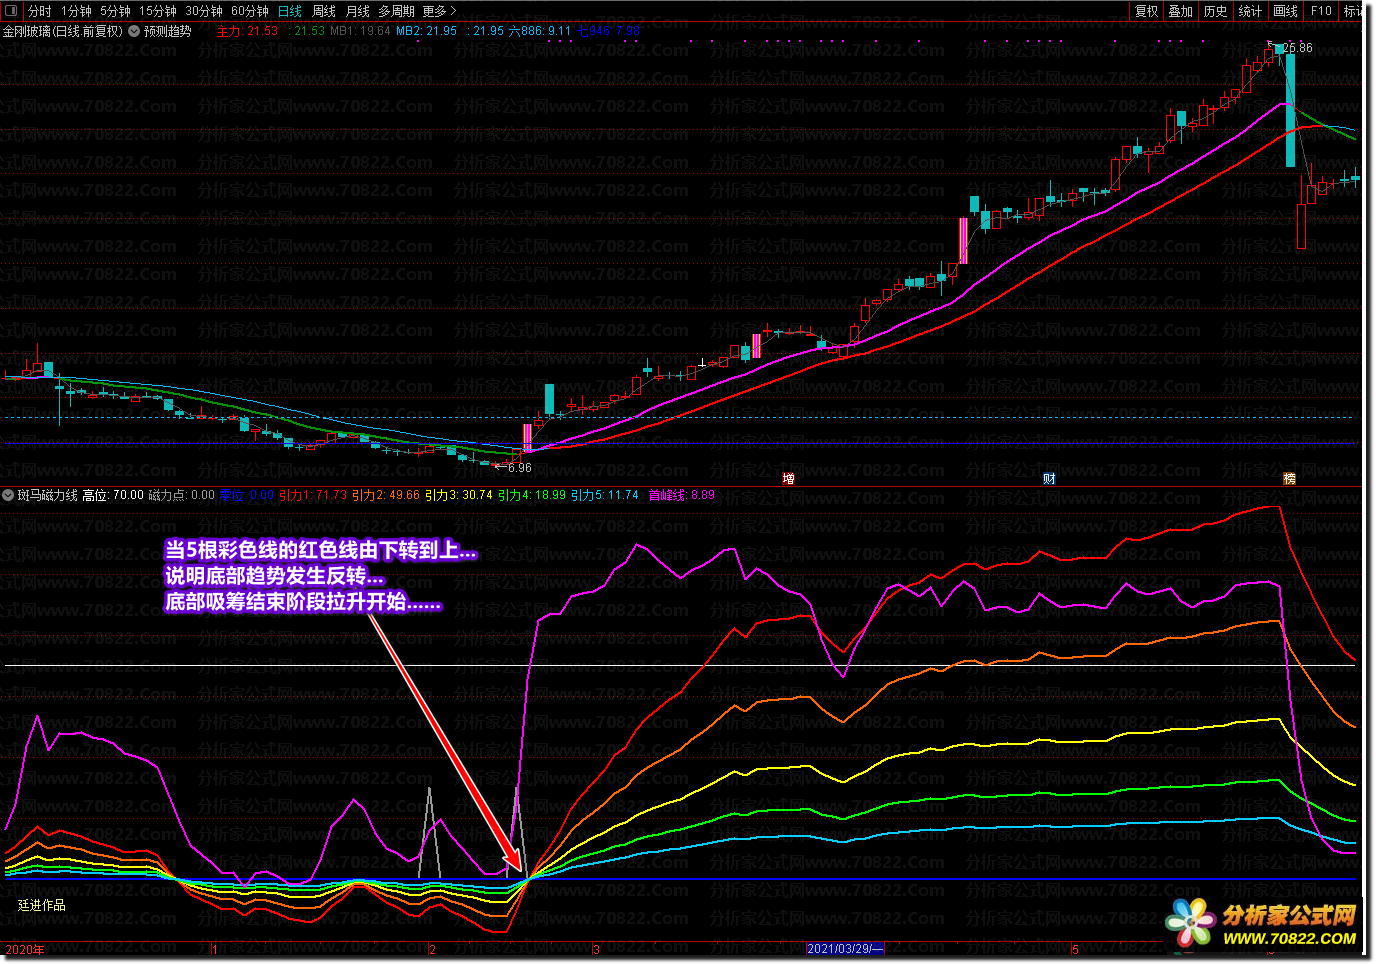Click the 六886: 9.11 indicator value
Viewport: 1376px width, 964px height.
point(540,31)
